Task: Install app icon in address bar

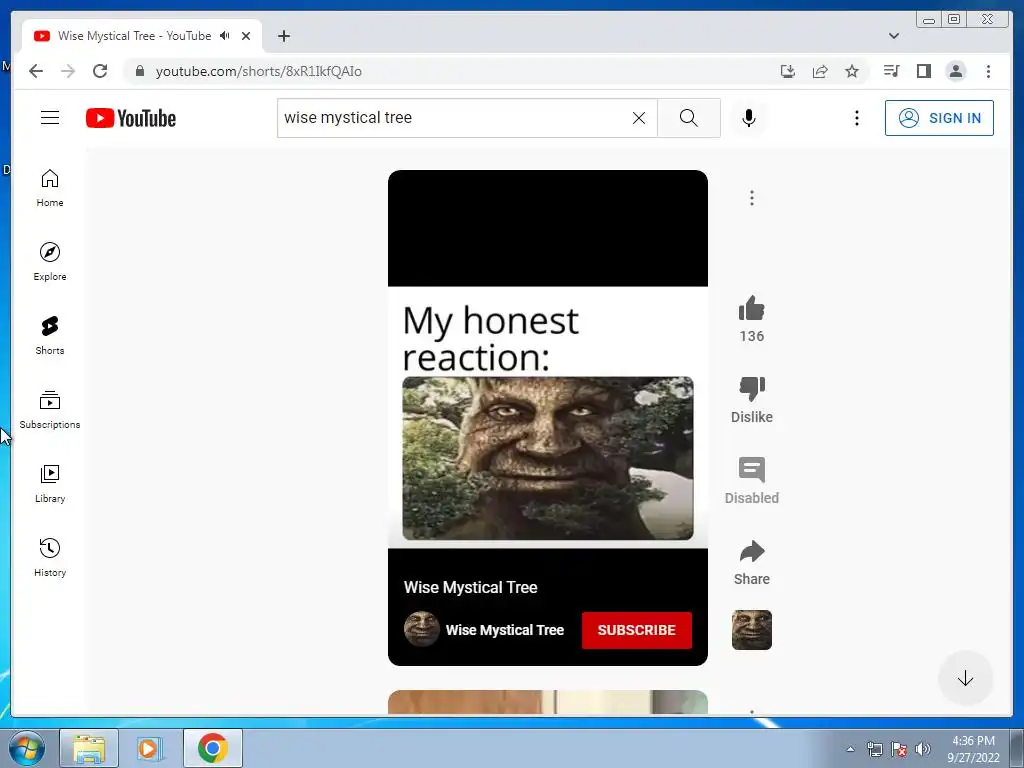Action: (x=788, y=71)
